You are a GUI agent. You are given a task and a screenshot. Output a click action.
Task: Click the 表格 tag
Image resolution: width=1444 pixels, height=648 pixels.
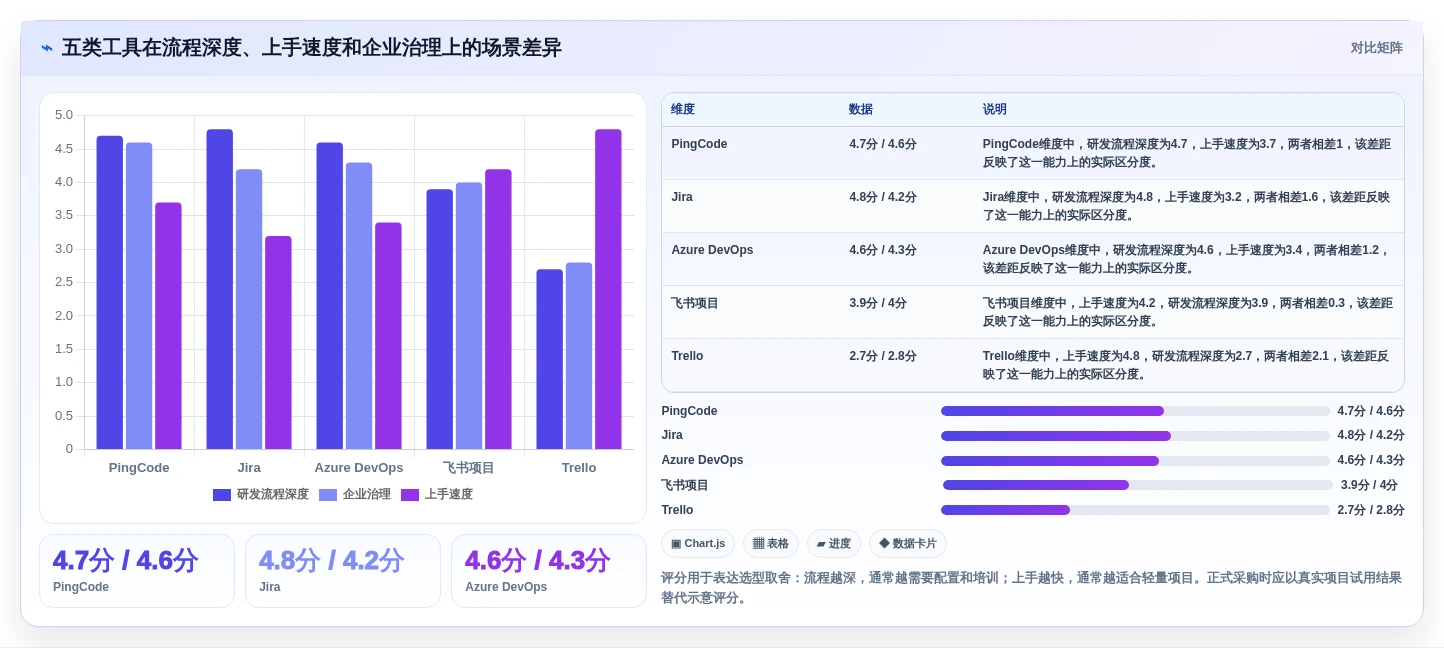pos(771,544)
